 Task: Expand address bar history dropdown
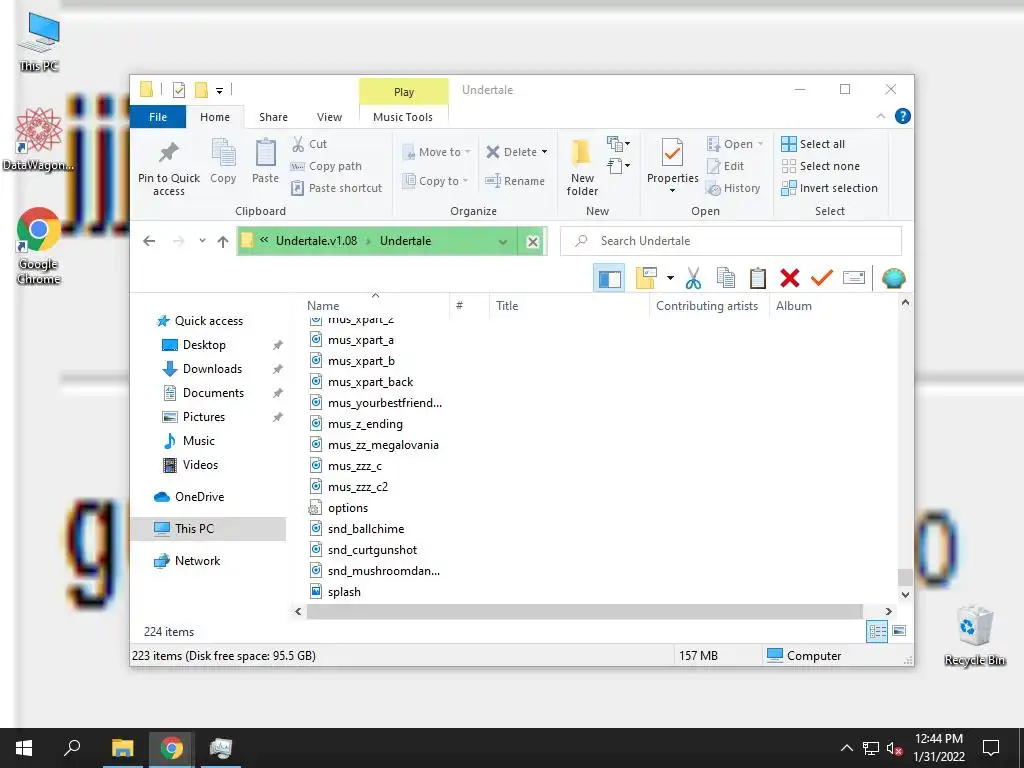pos(503,242)
